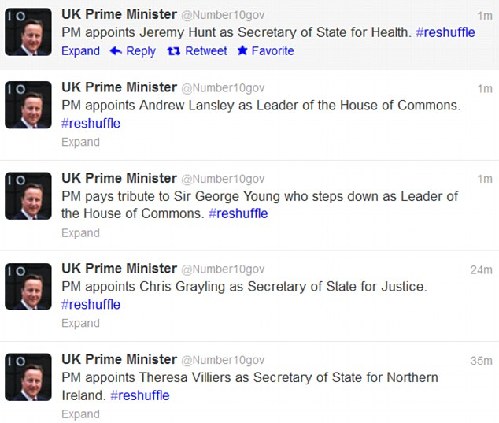Open UK Prime Minister name on Grayling tweet
This screenshot has width=499, height=423.
pyautogui.click(x=119, y=269)
